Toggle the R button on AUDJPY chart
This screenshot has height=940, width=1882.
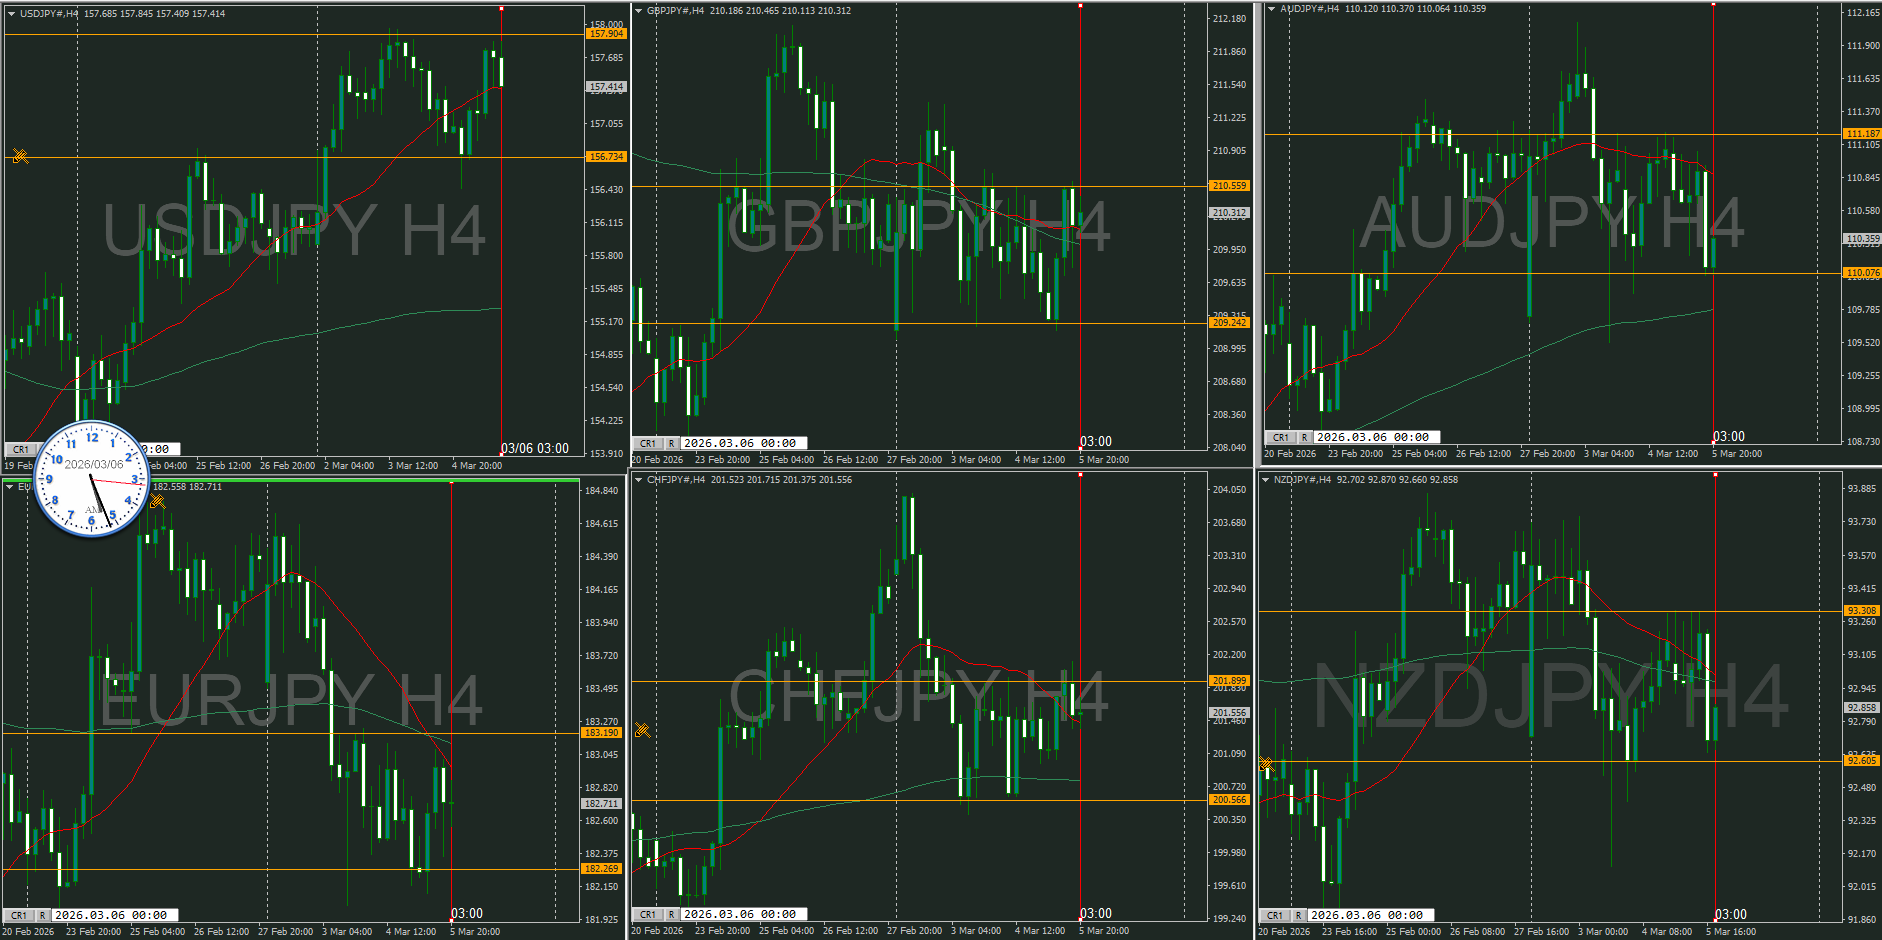[x=1304, y=438]
